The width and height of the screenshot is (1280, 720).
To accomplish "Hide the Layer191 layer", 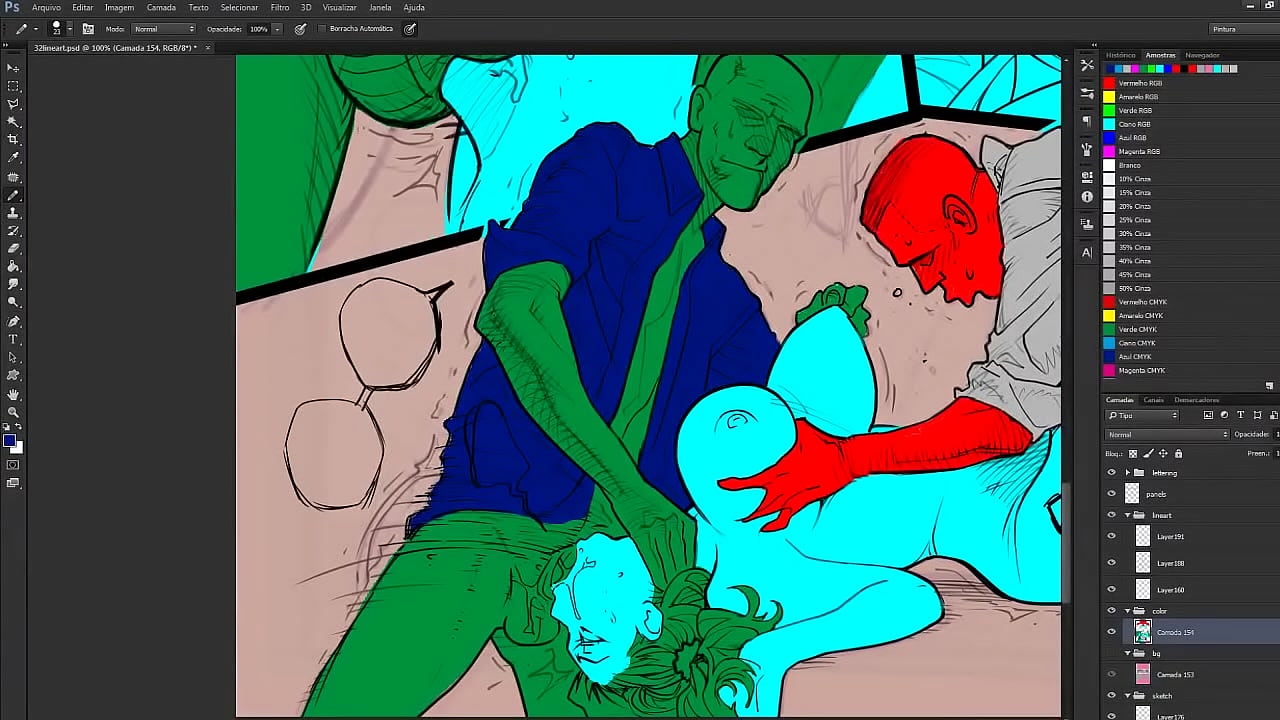I will pyautogui.click(x=1112, y=536).
